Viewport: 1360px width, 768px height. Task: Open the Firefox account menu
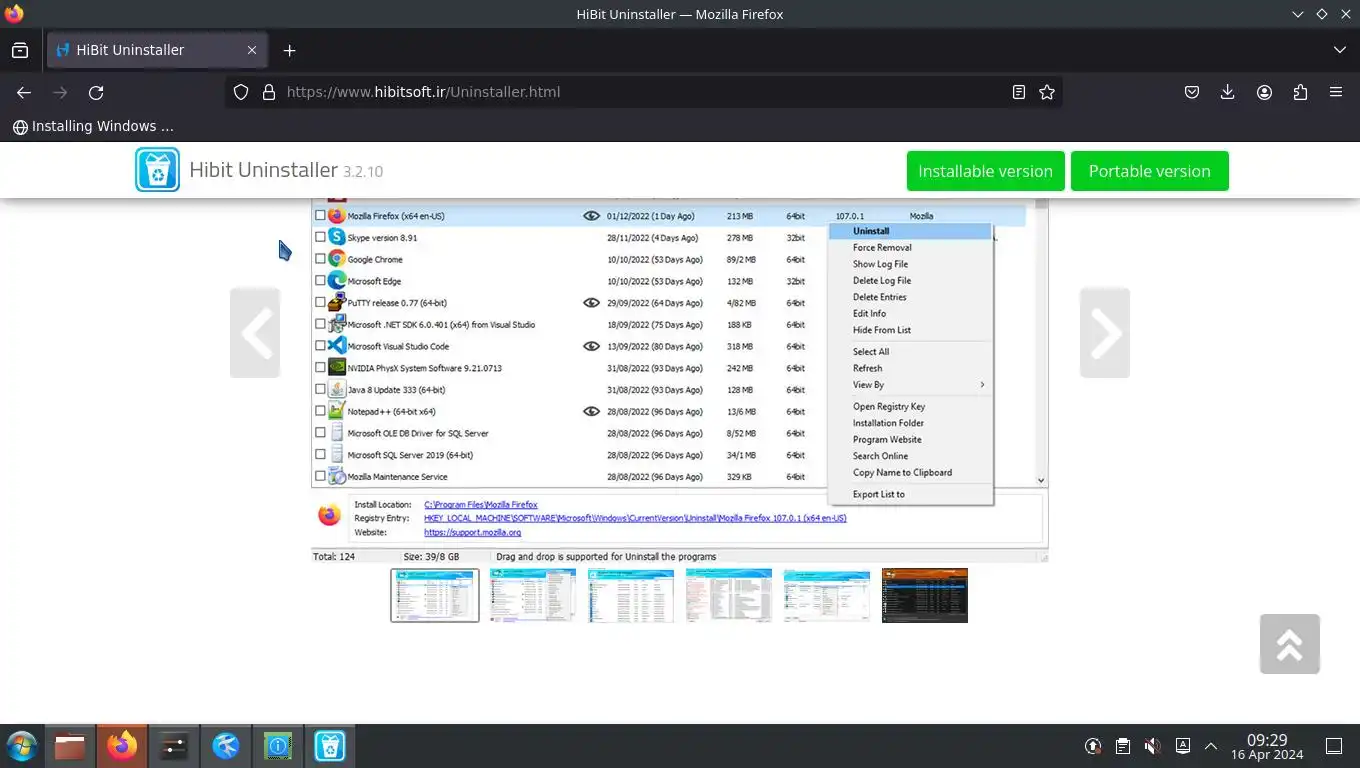(x=1264, y=92)
